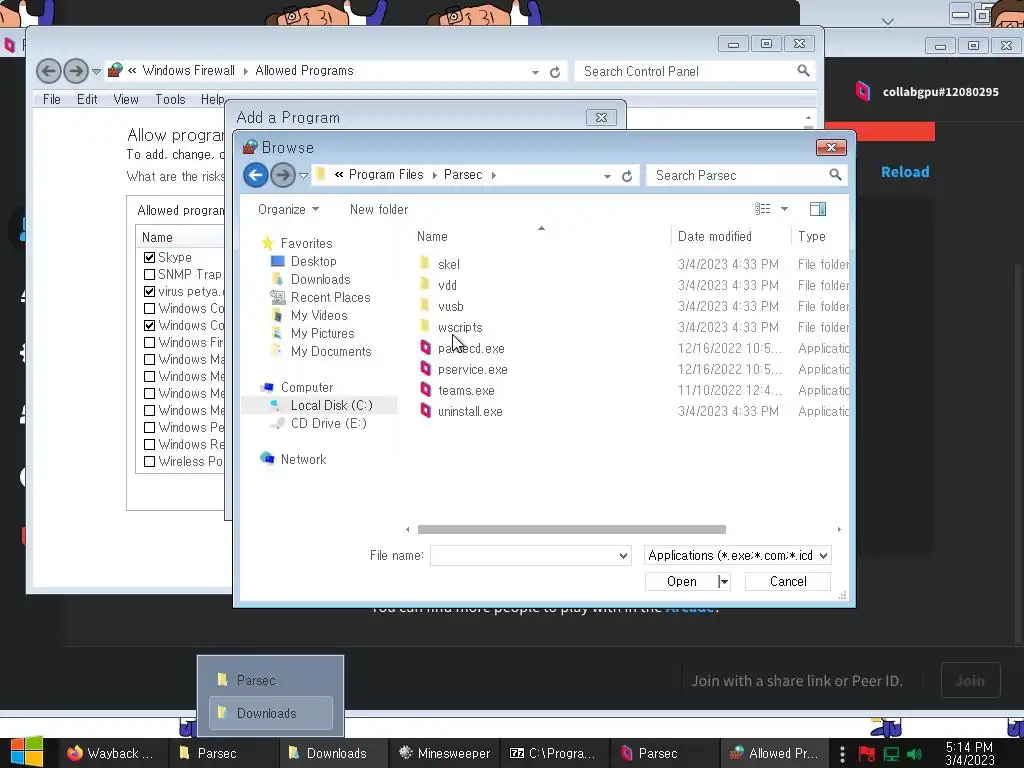
Task: Click the Search Parsec field
Action: tap(738, 175)
